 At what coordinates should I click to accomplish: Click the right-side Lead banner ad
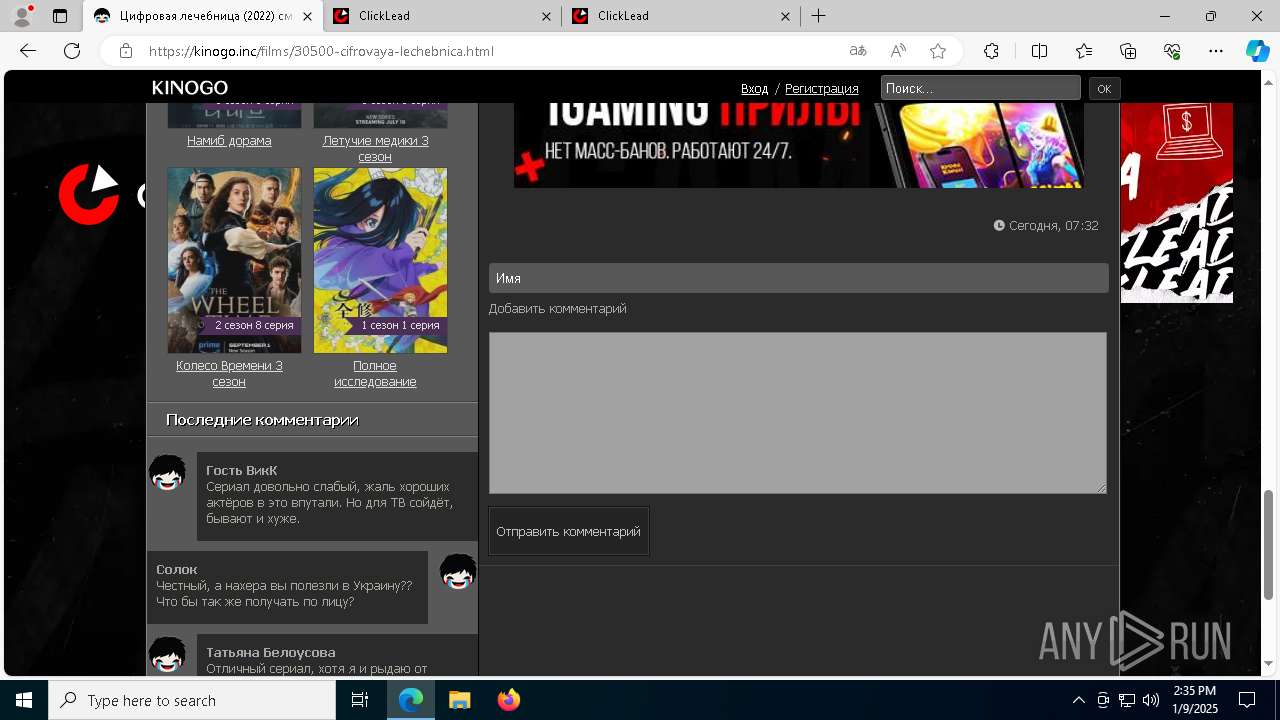coord(1177,203)
